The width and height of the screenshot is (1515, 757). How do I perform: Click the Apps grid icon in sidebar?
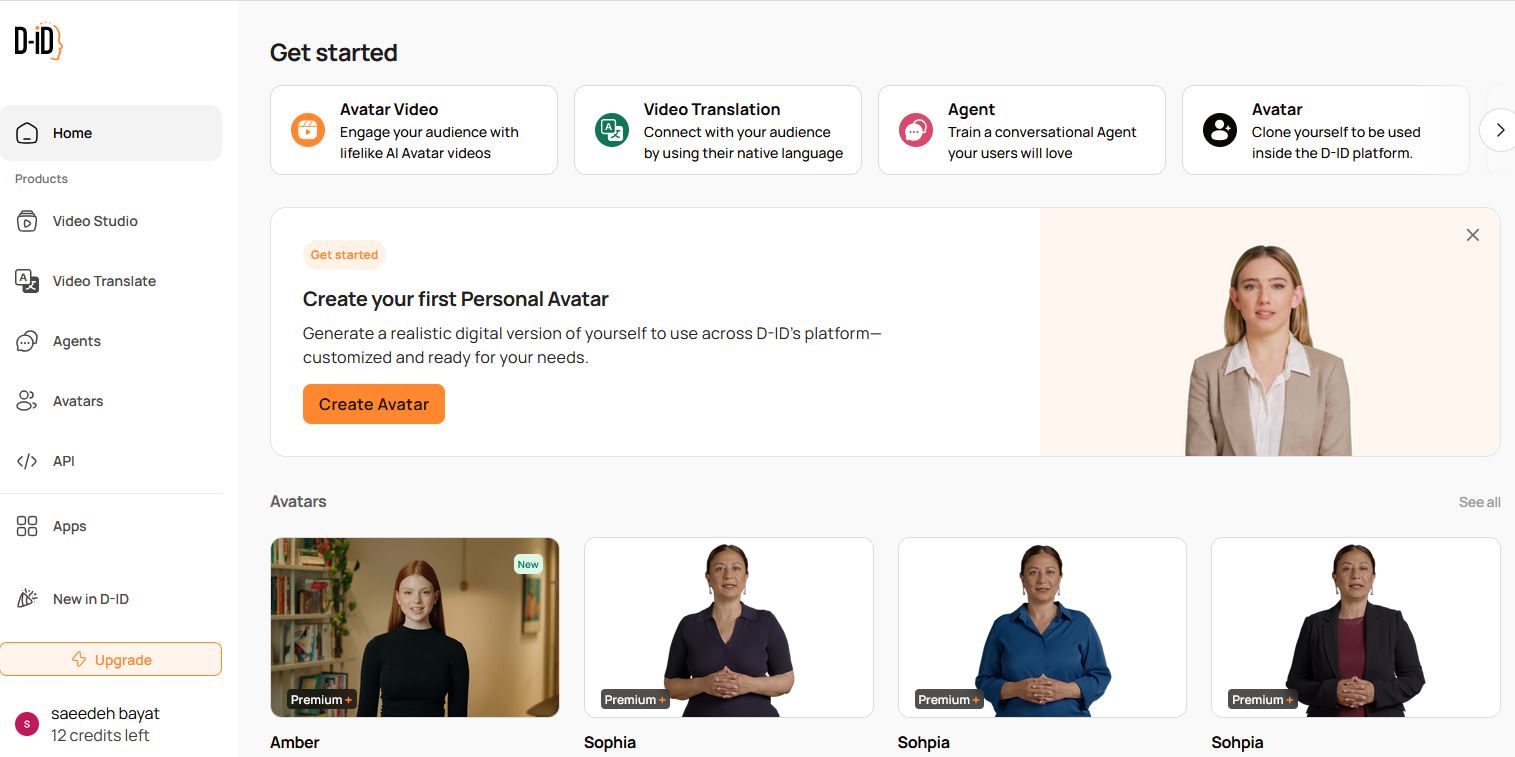(x=27, y=526)
